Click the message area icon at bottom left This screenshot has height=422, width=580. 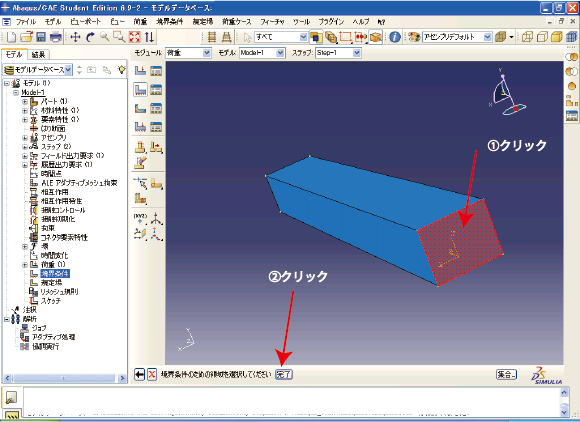click(11, 397)
